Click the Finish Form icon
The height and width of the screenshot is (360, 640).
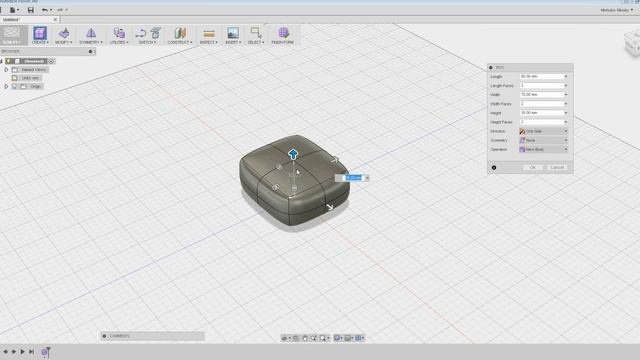[283, 33]
